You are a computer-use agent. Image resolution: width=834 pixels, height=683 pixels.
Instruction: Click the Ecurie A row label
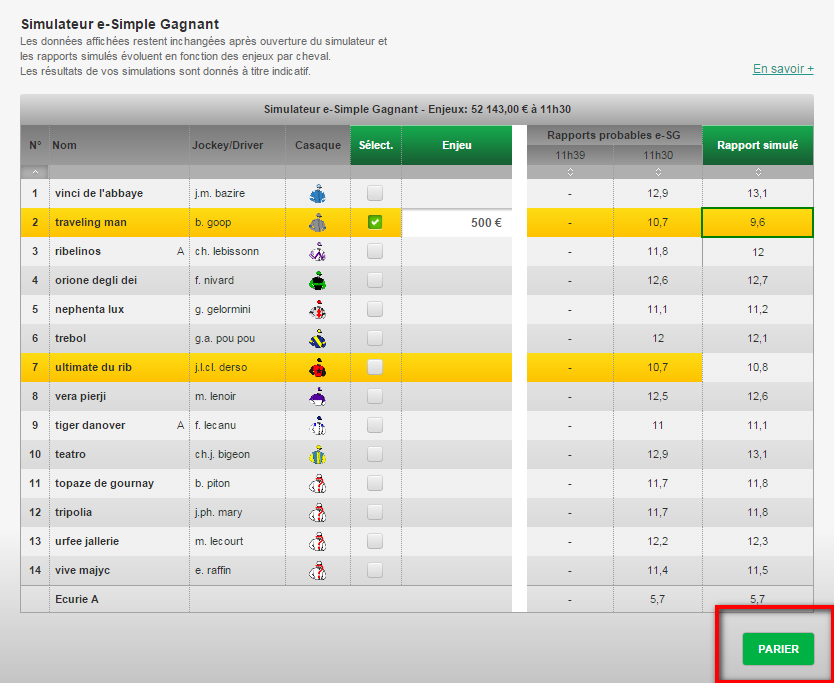[77, 599]
